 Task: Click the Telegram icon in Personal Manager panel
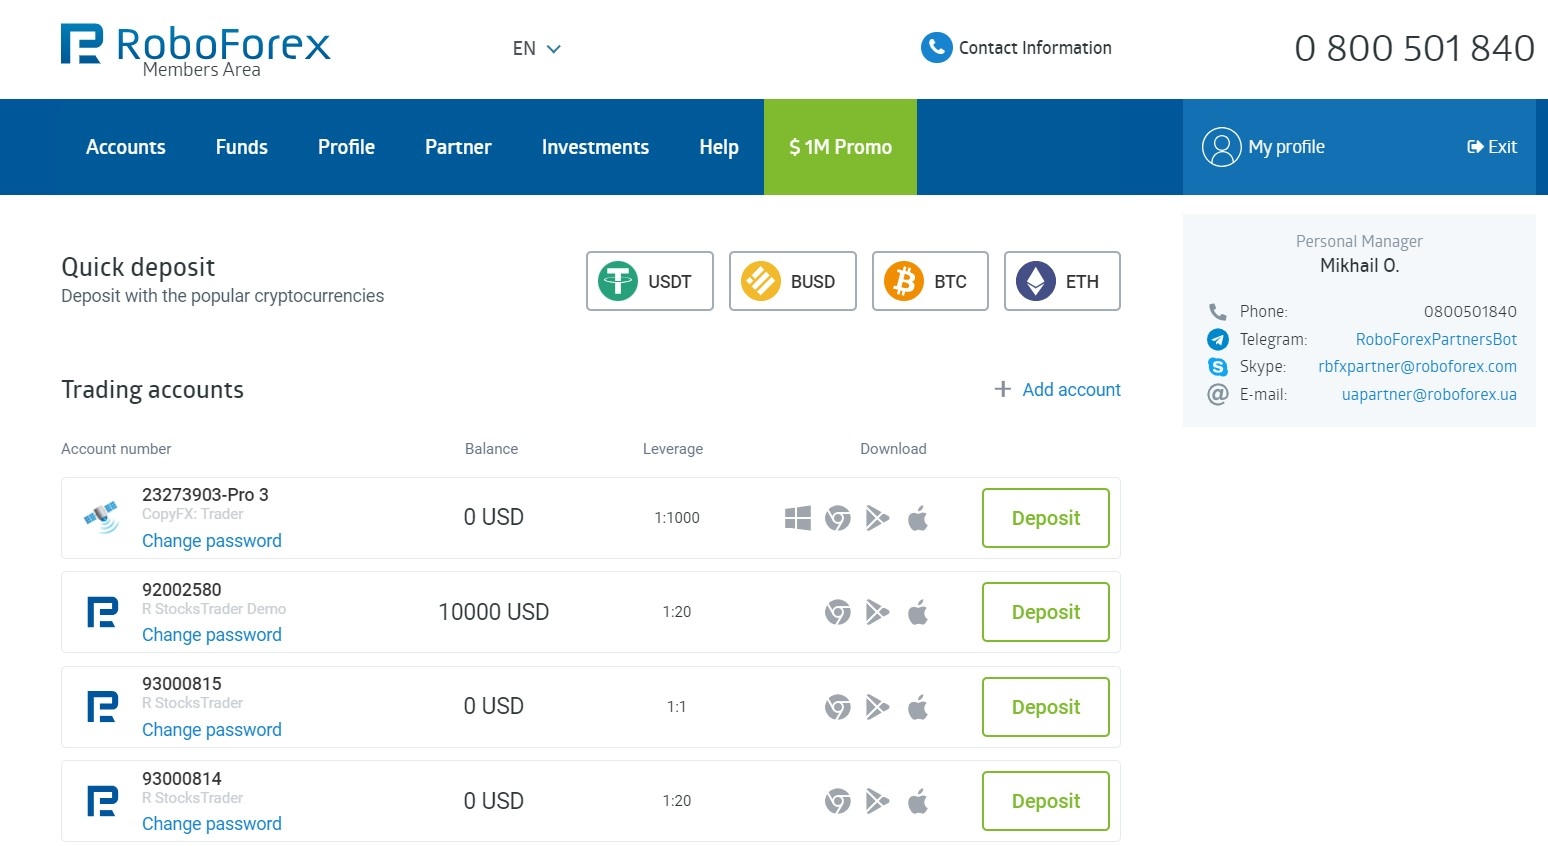(1218, 339)
